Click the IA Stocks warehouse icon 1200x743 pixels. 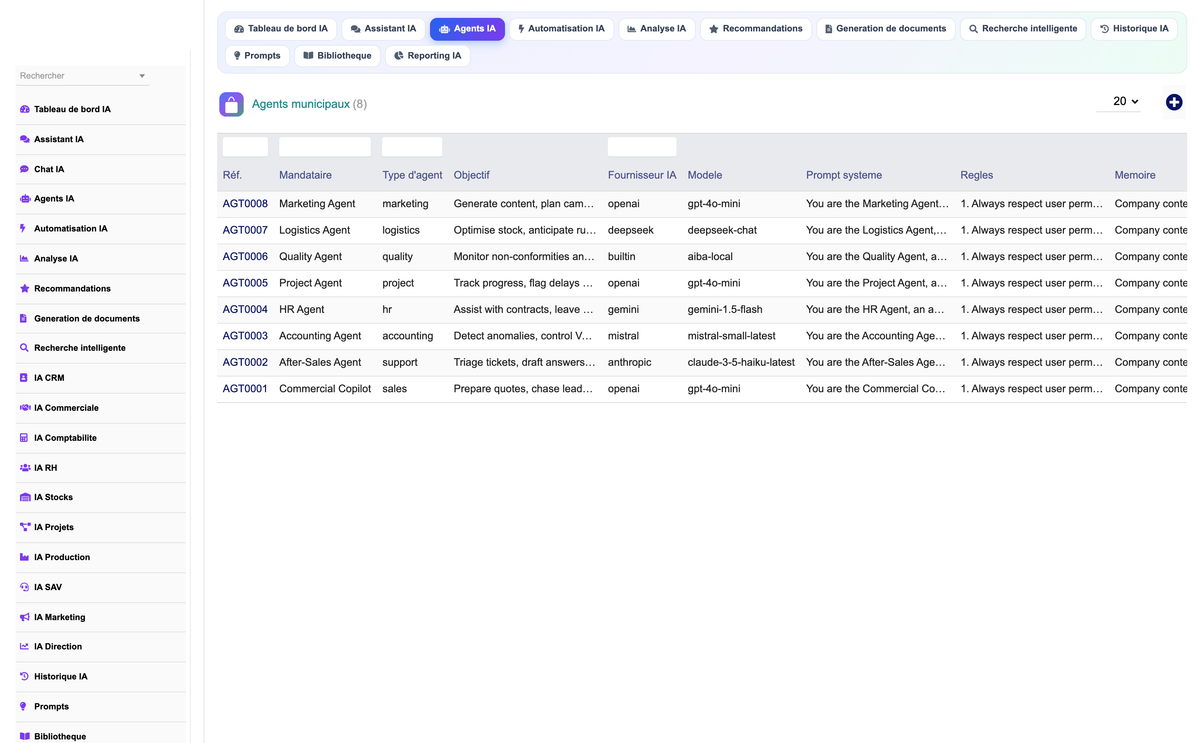point(25,497)
